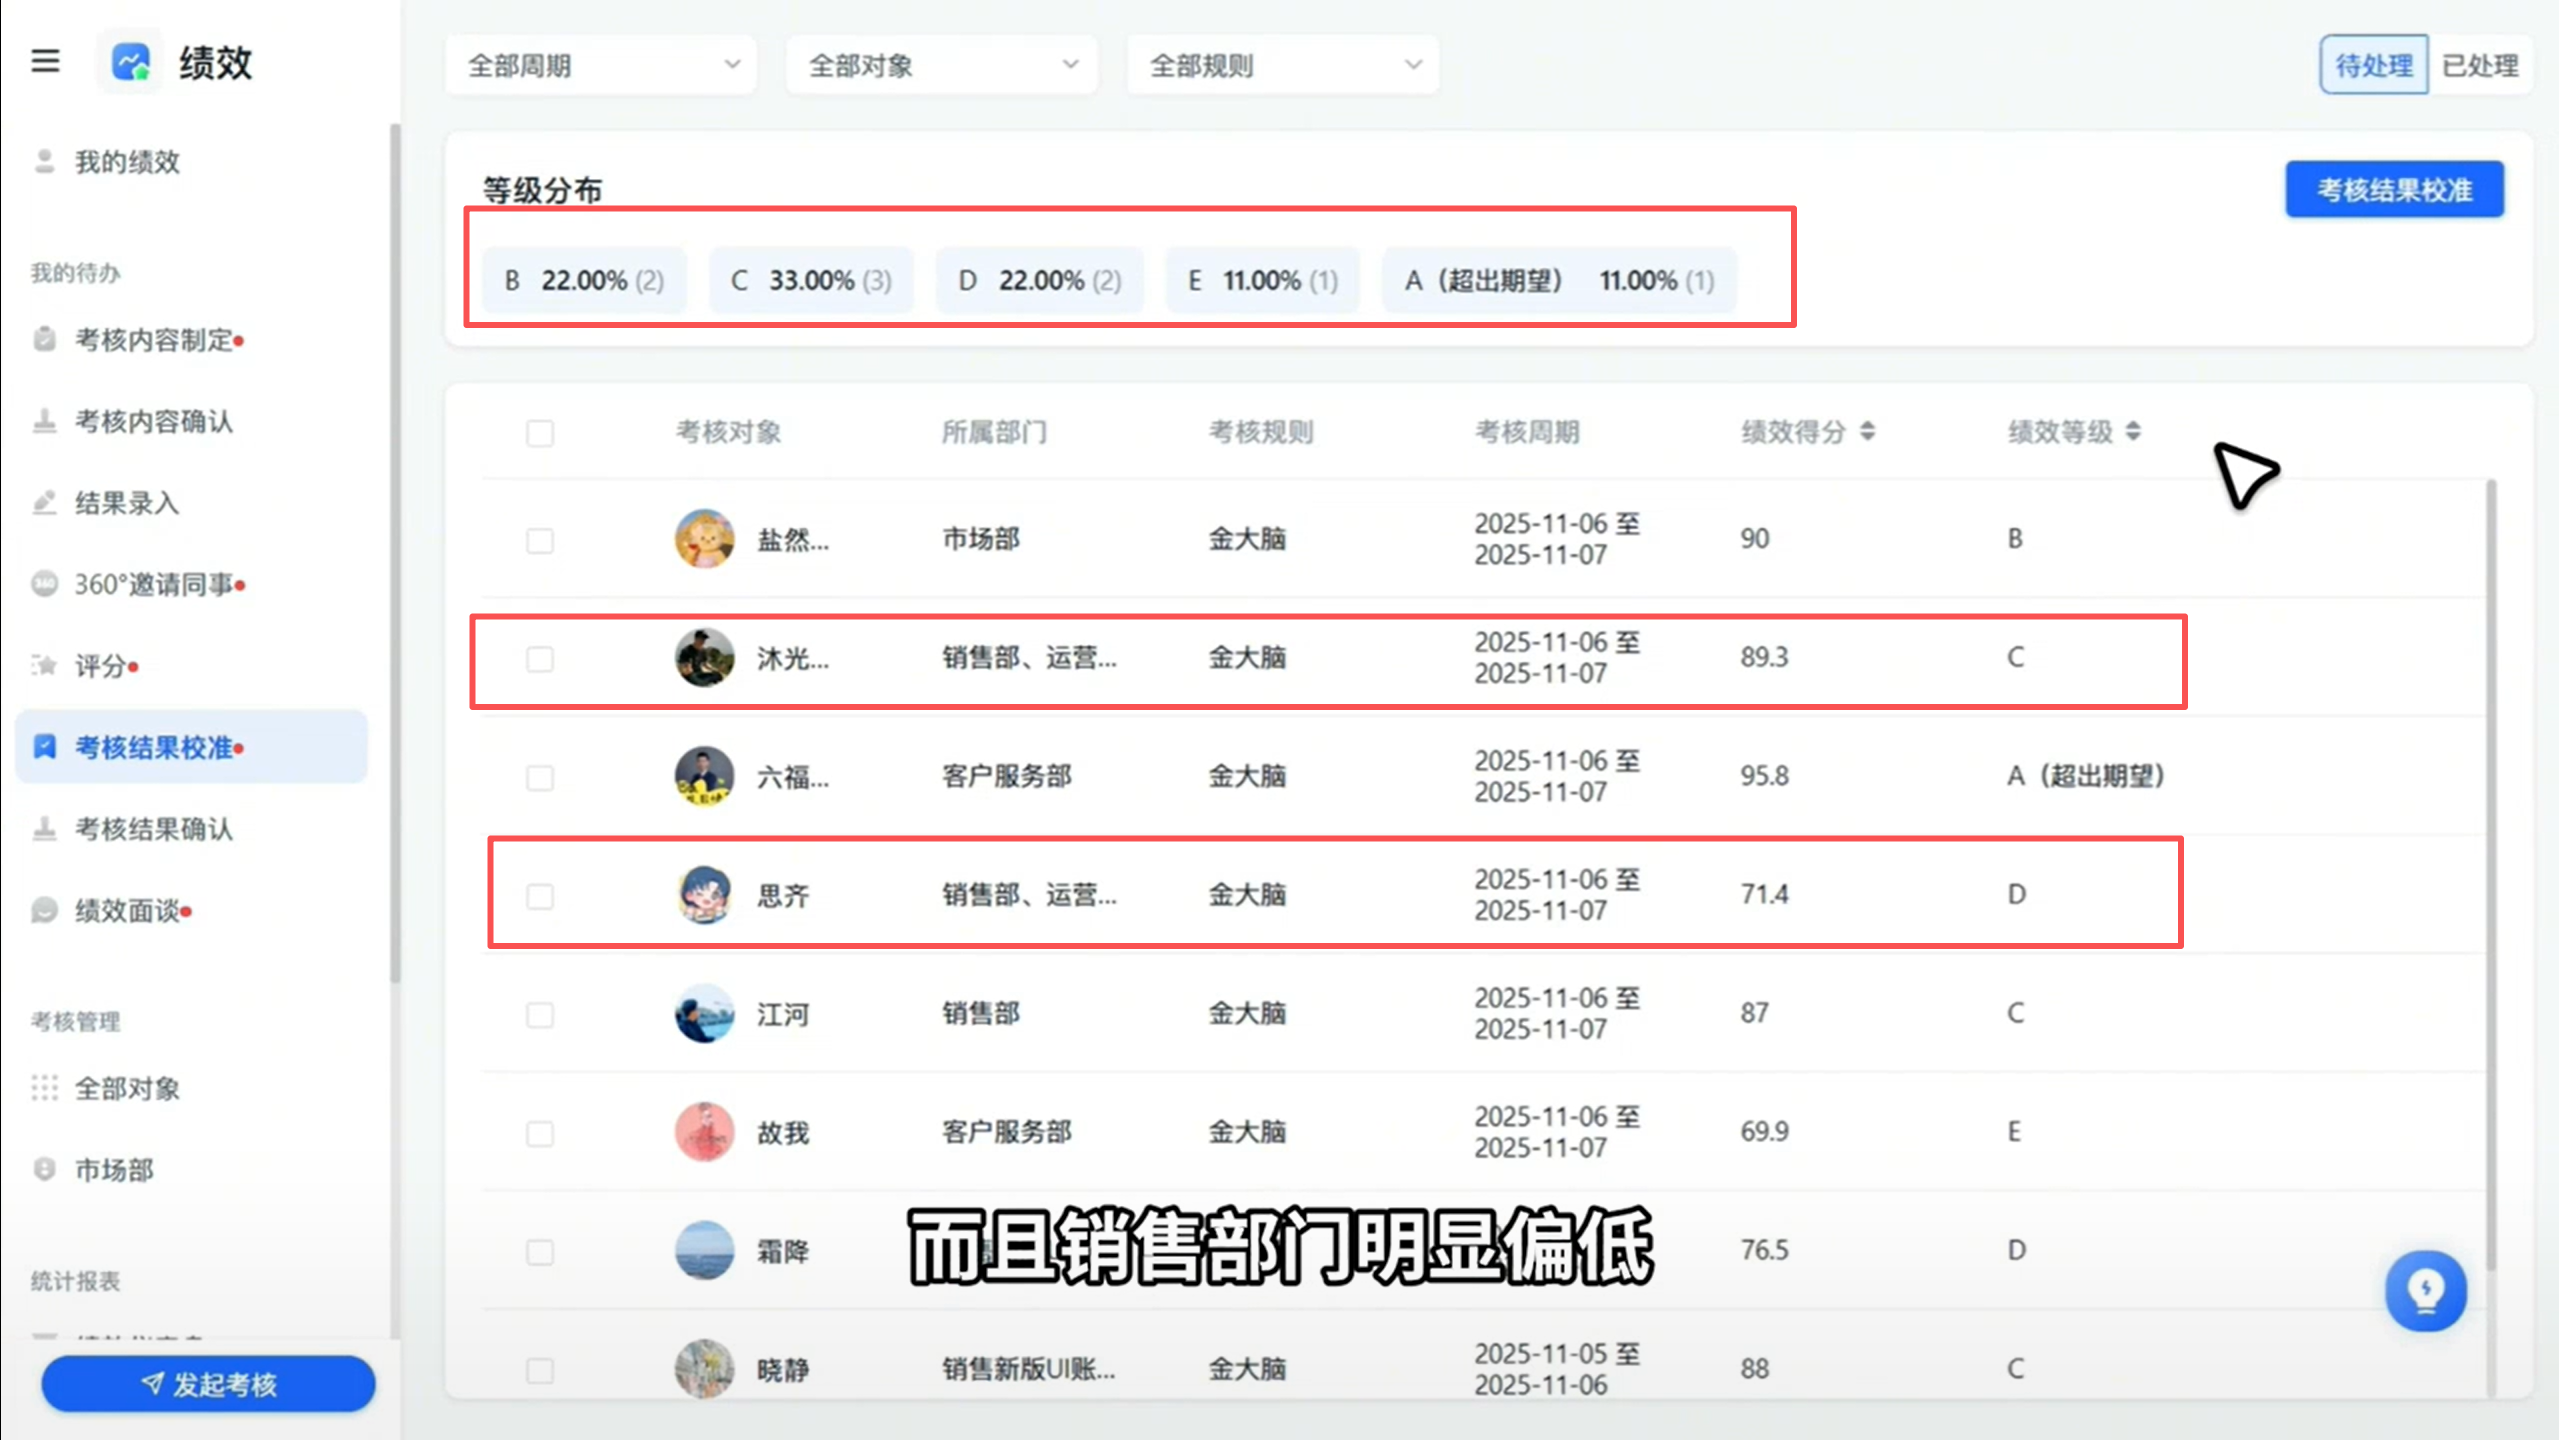The width and height of the screenshot is (2559, 1440).
Task: Click the 我的绩效 person icon
Action: [x=44, y=161]
